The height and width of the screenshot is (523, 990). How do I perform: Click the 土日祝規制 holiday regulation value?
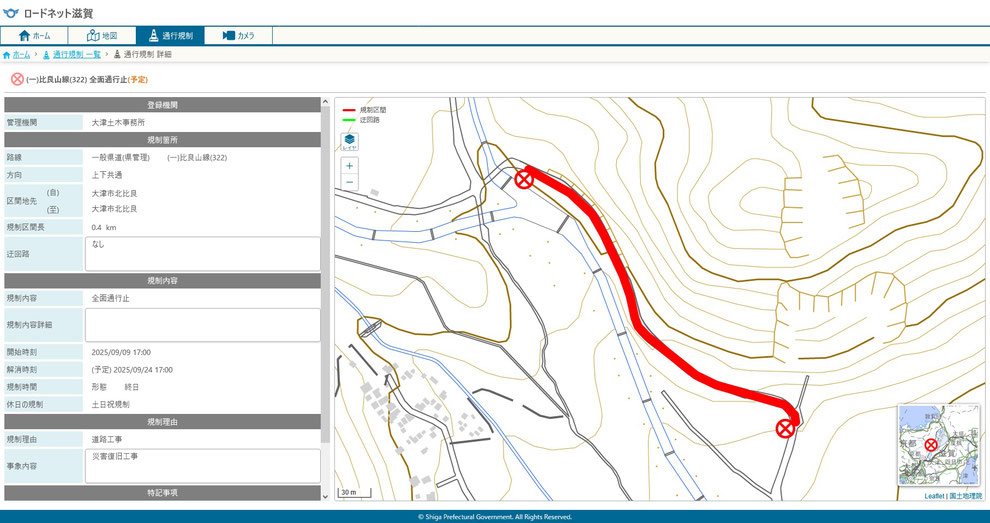coord(110,404)
